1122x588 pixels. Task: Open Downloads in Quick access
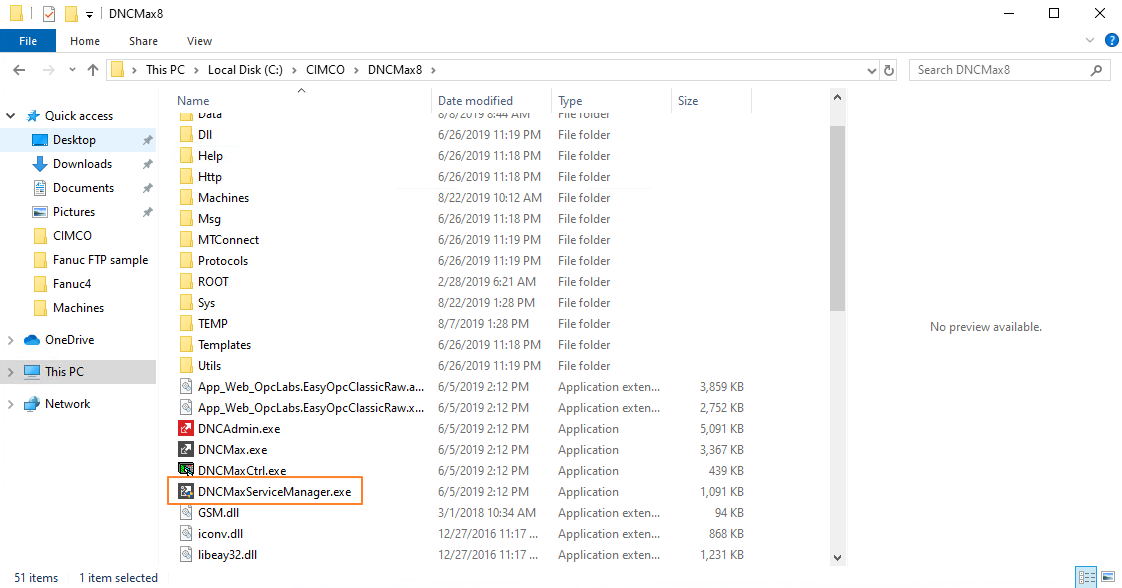tap(82, 164)
